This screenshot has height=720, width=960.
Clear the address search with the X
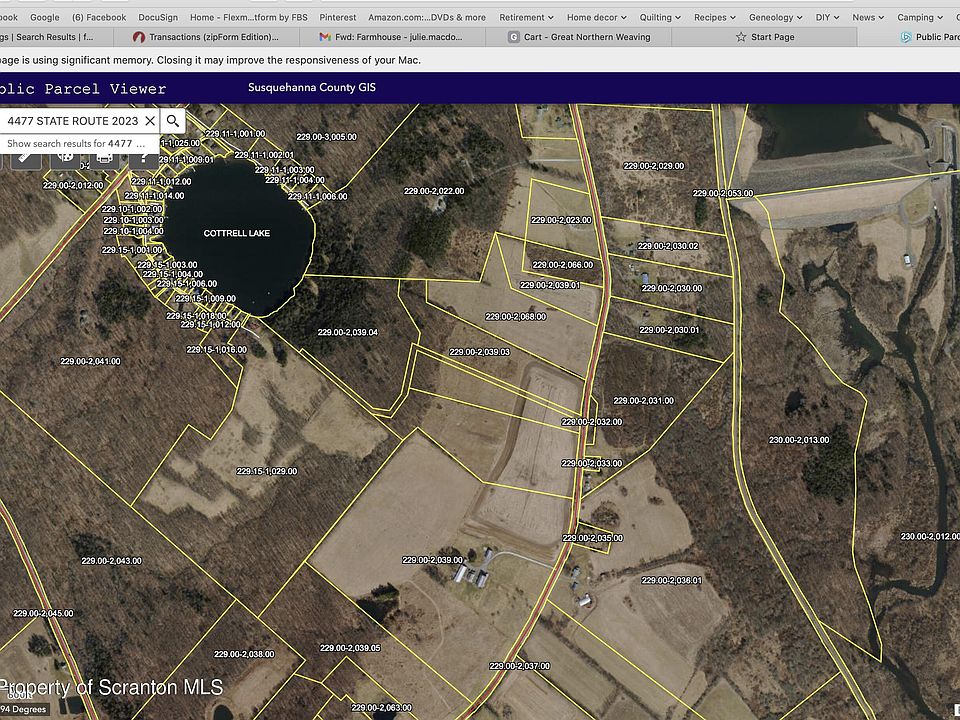click(x=150, y=121)
